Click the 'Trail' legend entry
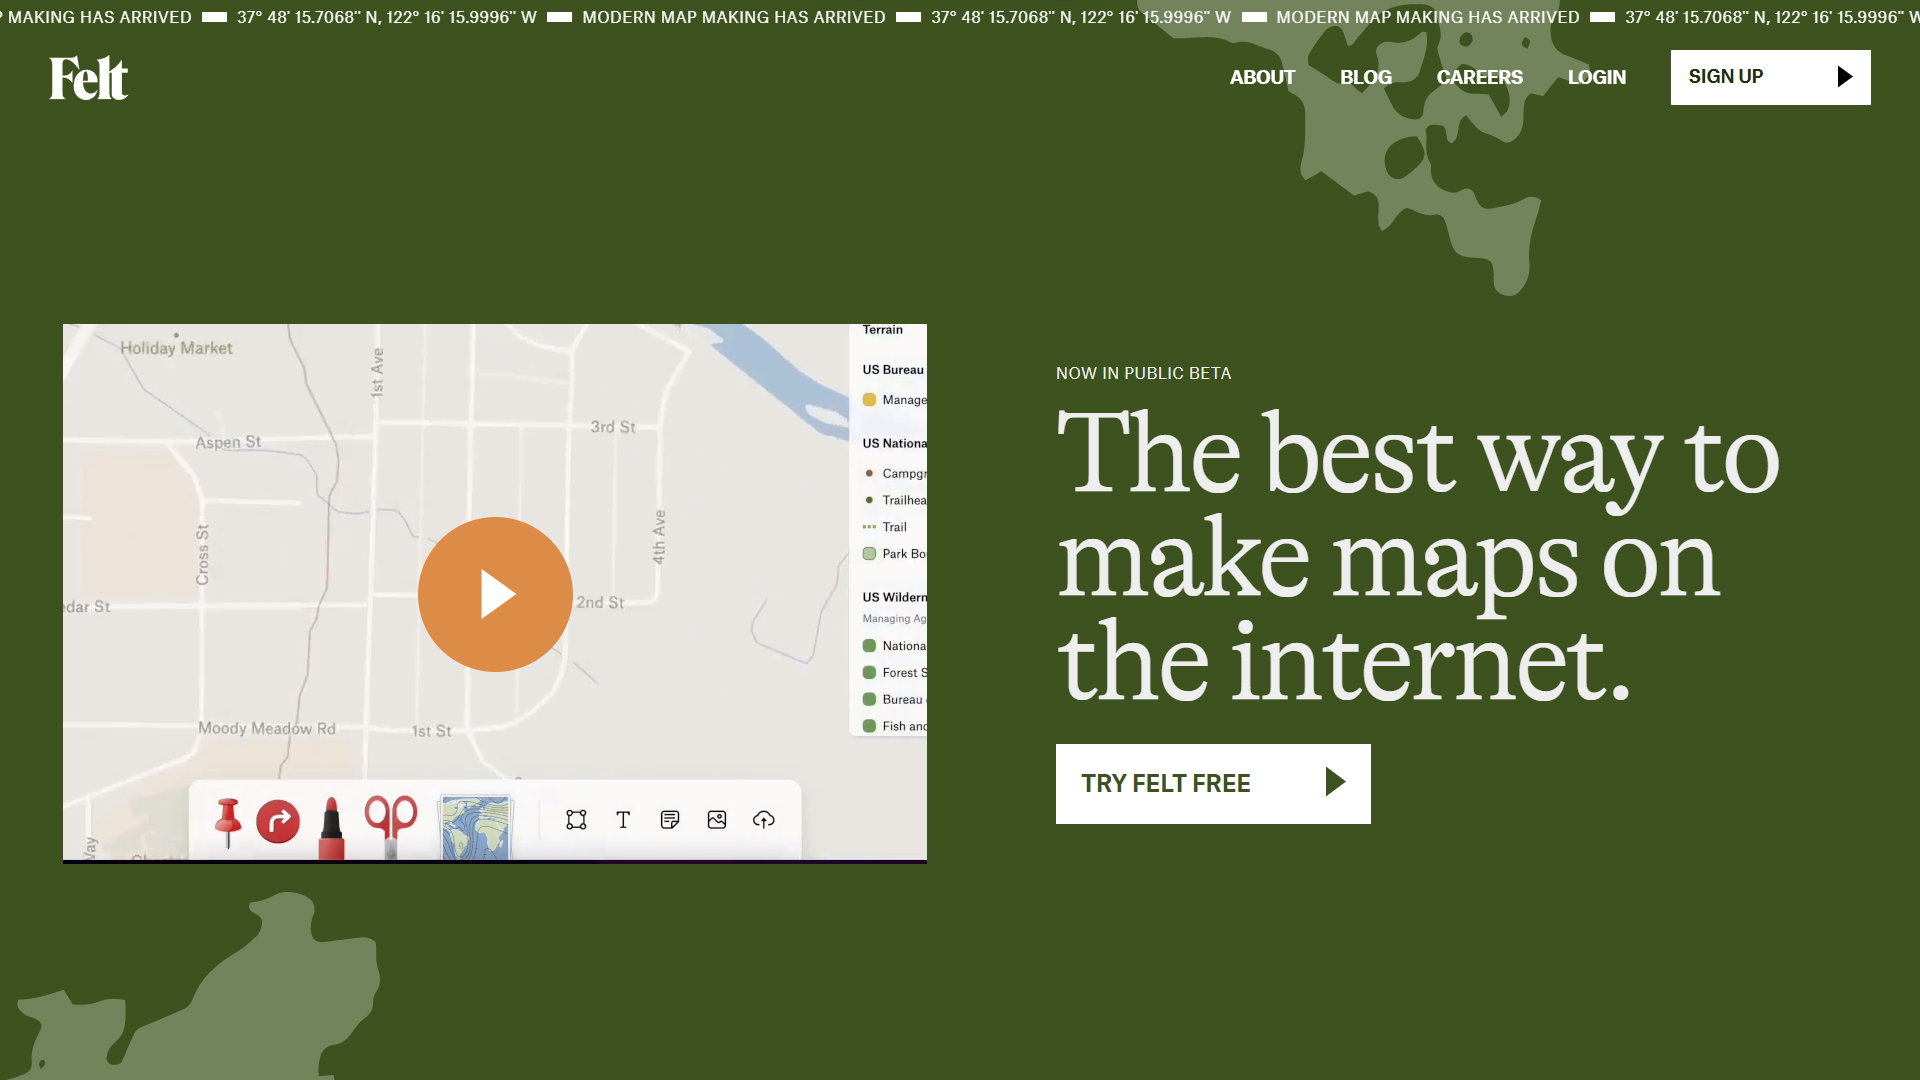 point(894,527)
